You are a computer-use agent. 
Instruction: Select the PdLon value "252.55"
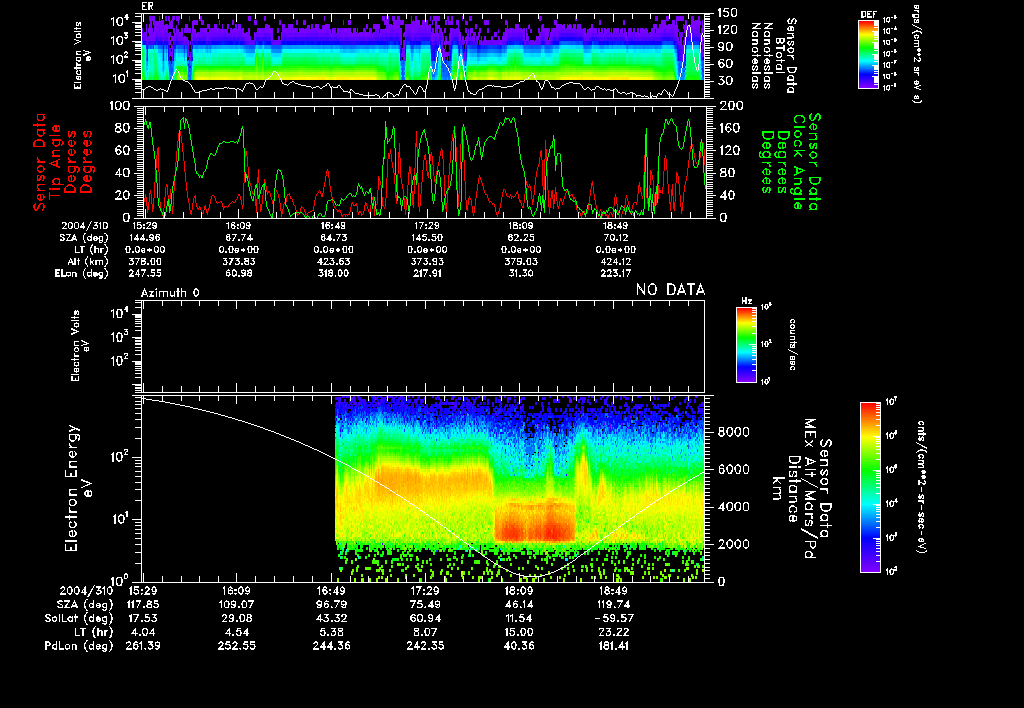pyautogui.click(x=236, y=646)
